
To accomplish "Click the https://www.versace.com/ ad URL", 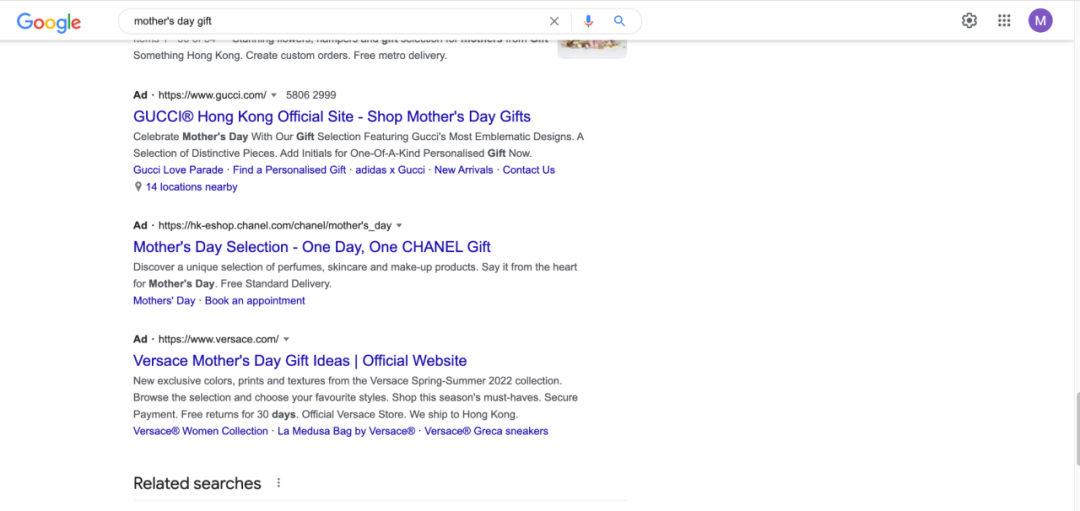I will pos(218,339).
